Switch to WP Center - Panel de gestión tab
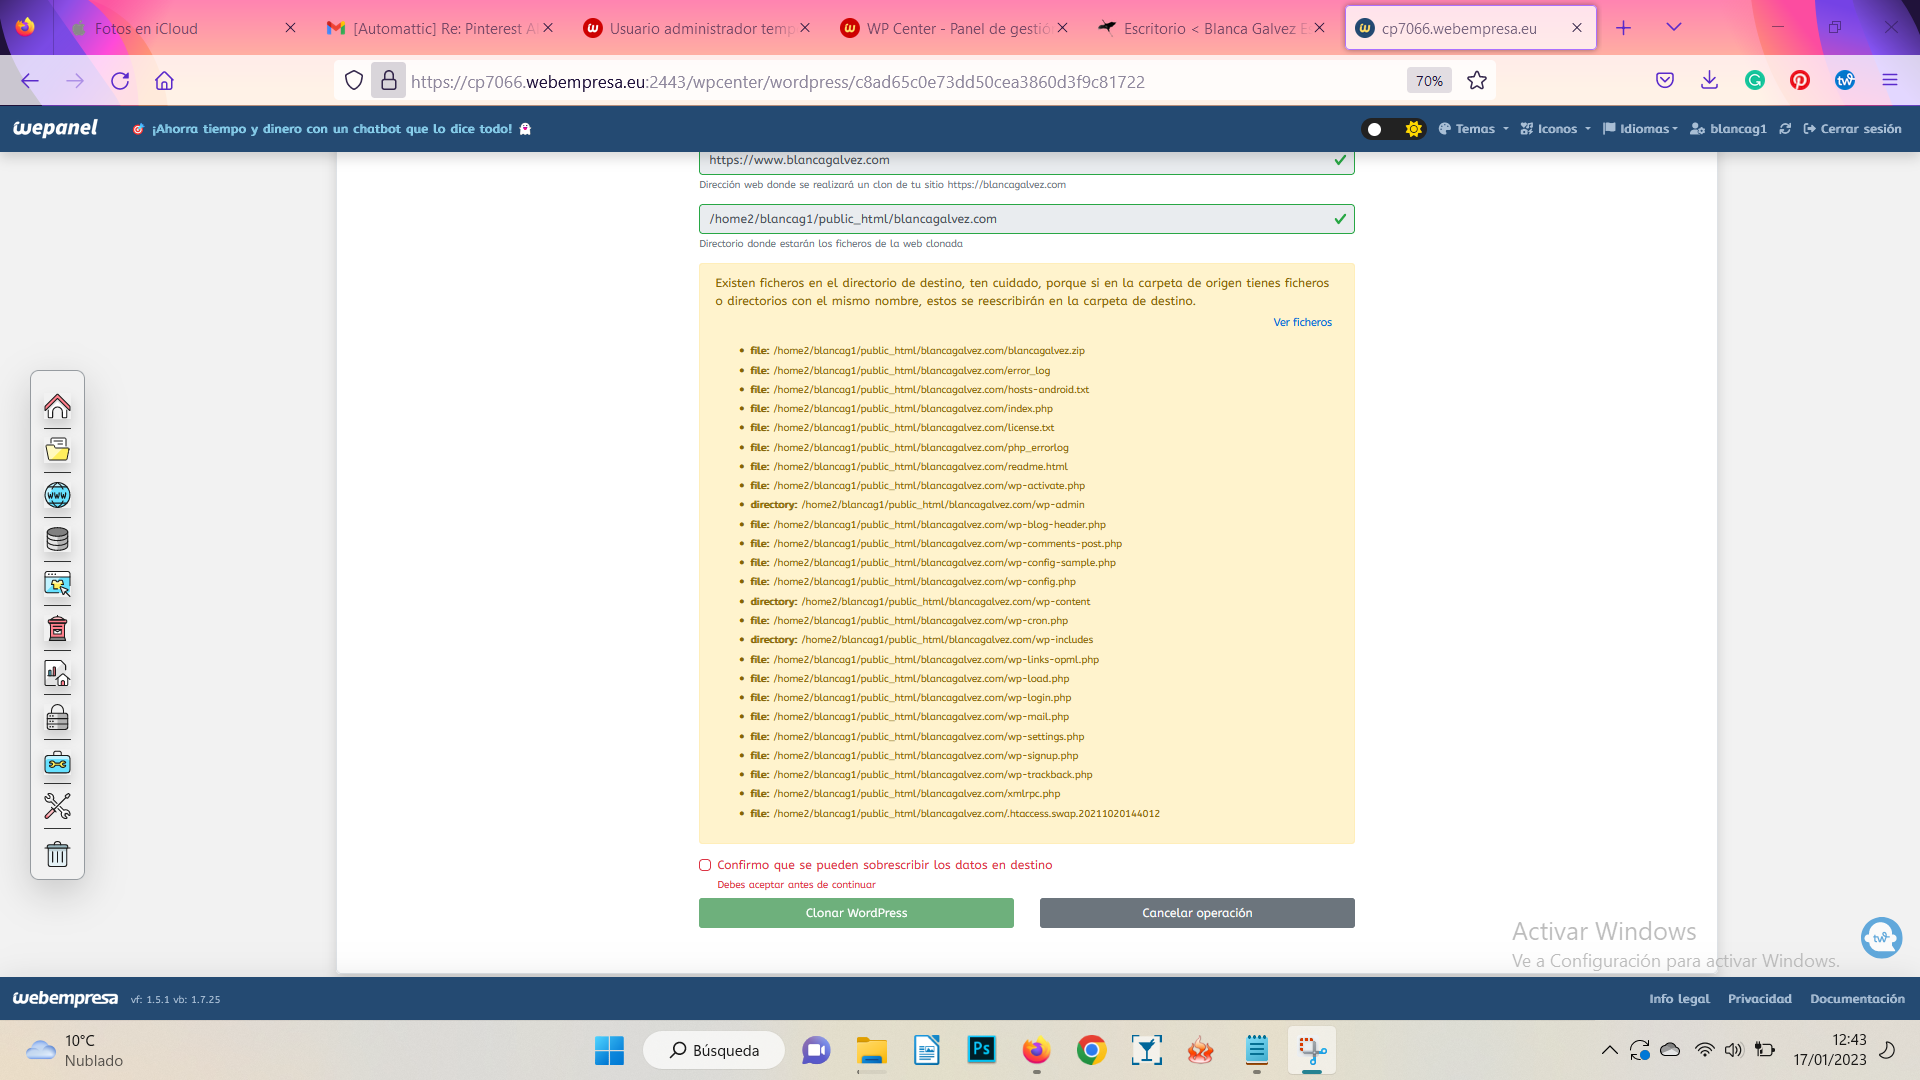 pyautogui.click(x=954, y=28)
